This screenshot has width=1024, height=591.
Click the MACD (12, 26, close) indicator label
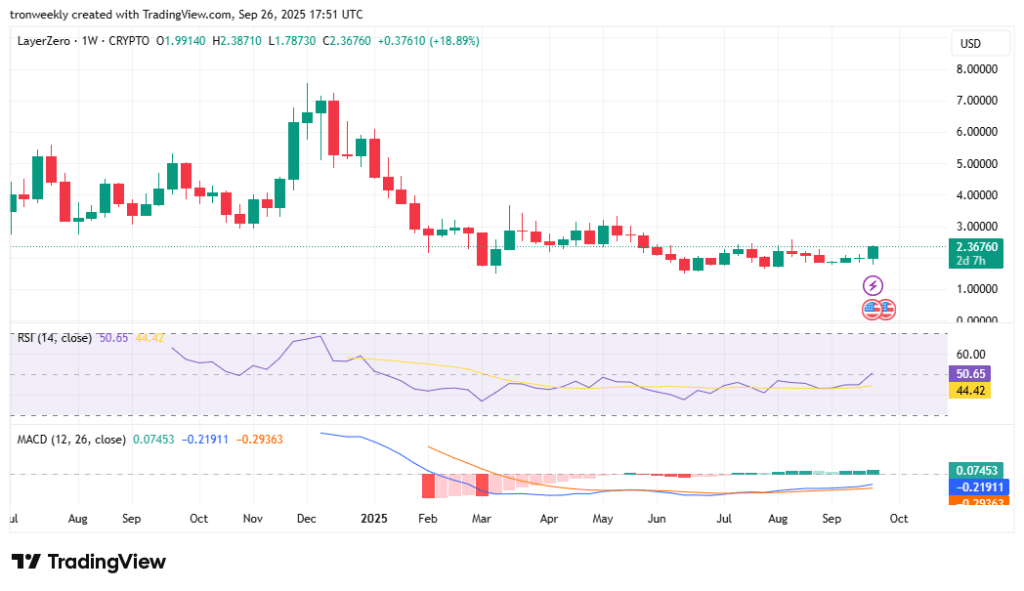71,439
